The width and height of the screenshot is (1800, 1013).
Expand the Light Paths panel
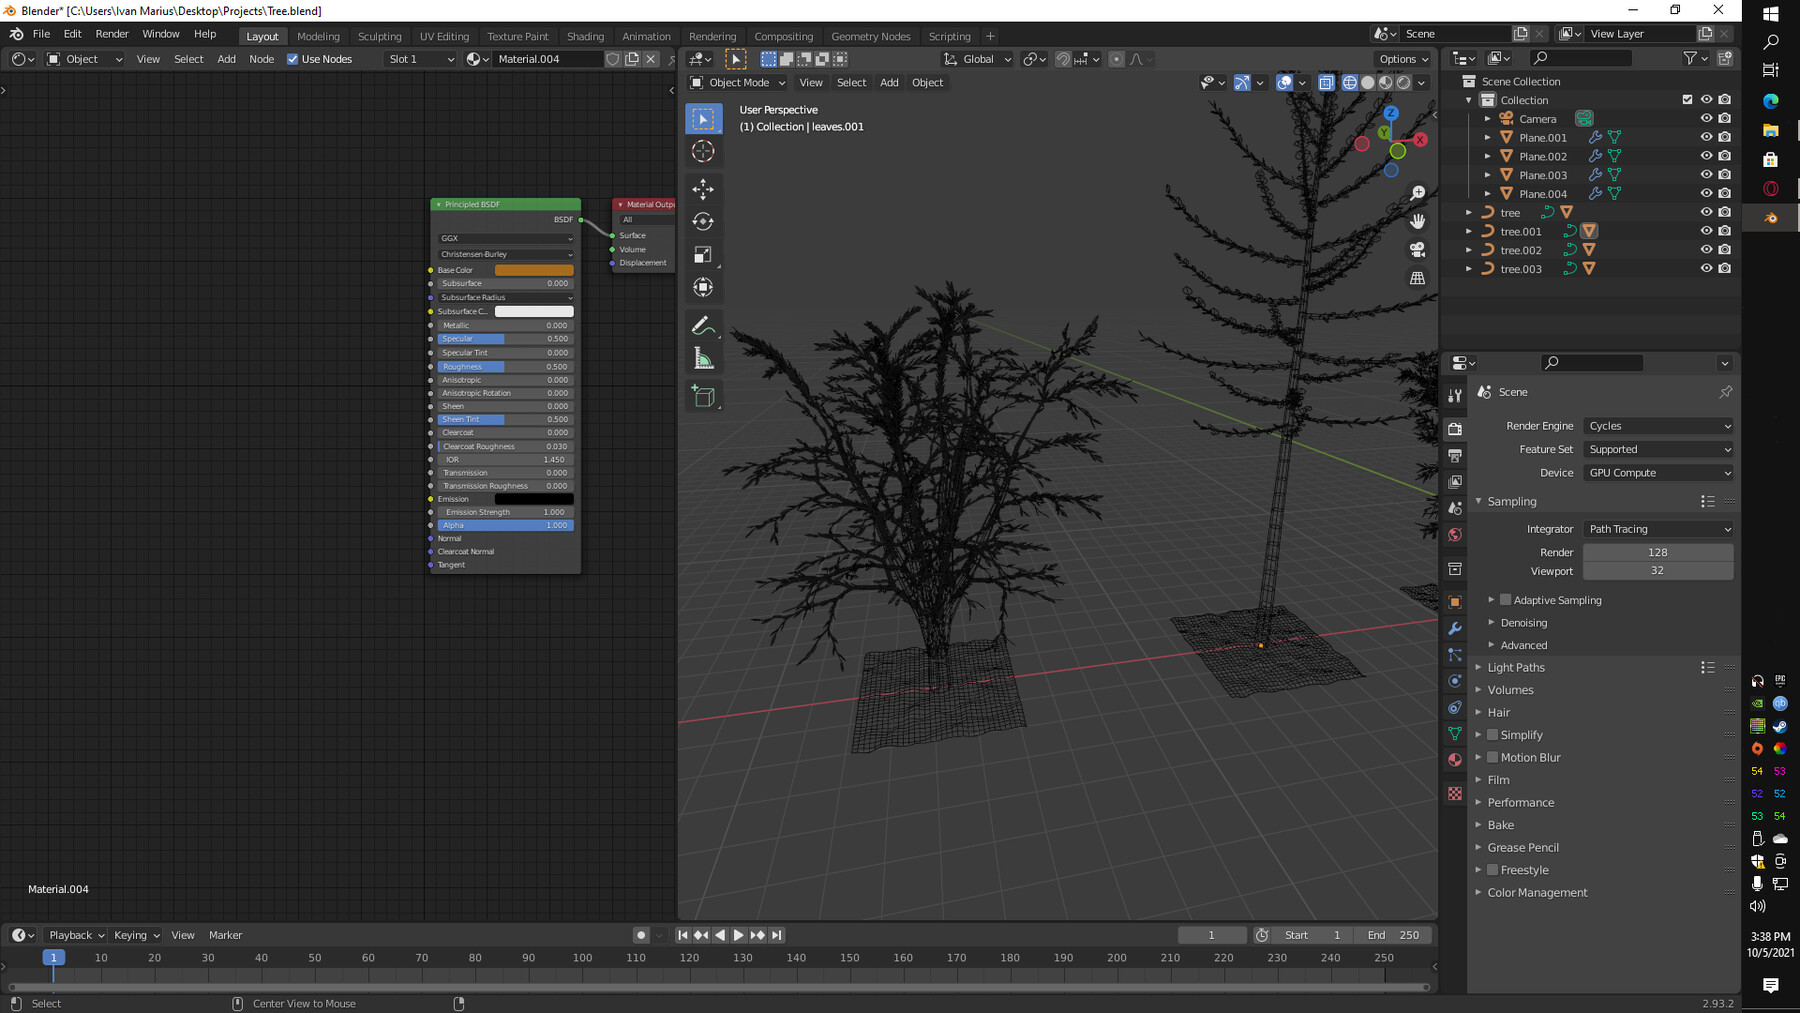click(x=1516, y=667)
